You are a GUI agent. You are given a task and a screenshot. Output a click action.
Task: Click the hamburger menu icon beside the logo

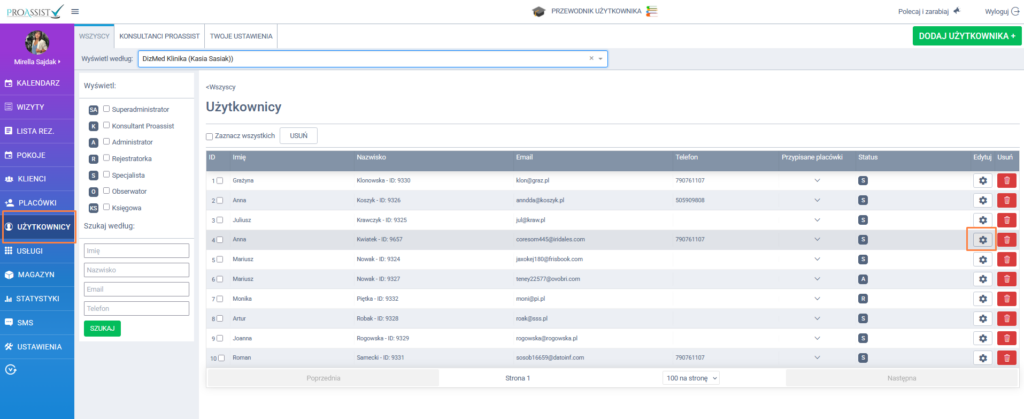pyautogui.click(x=76, y=11)
